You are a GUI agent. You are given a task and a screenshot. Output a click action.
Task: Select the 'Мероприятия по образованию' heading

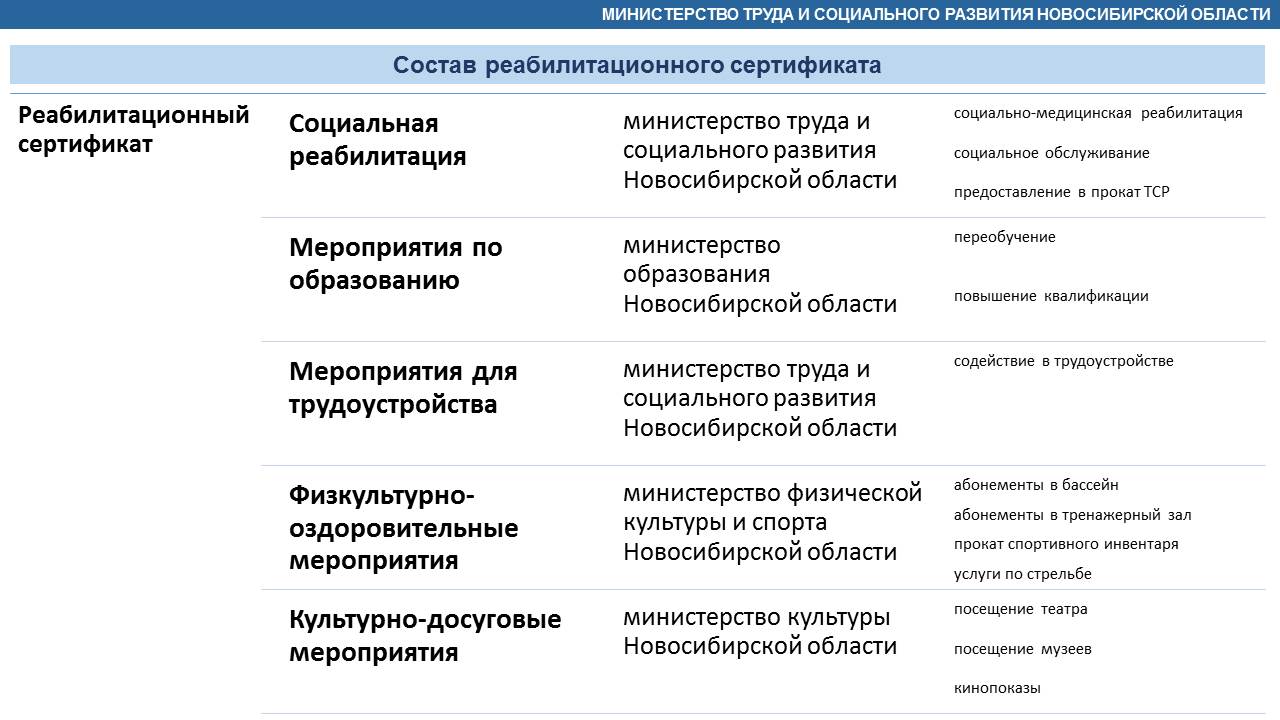pos(395,264)
